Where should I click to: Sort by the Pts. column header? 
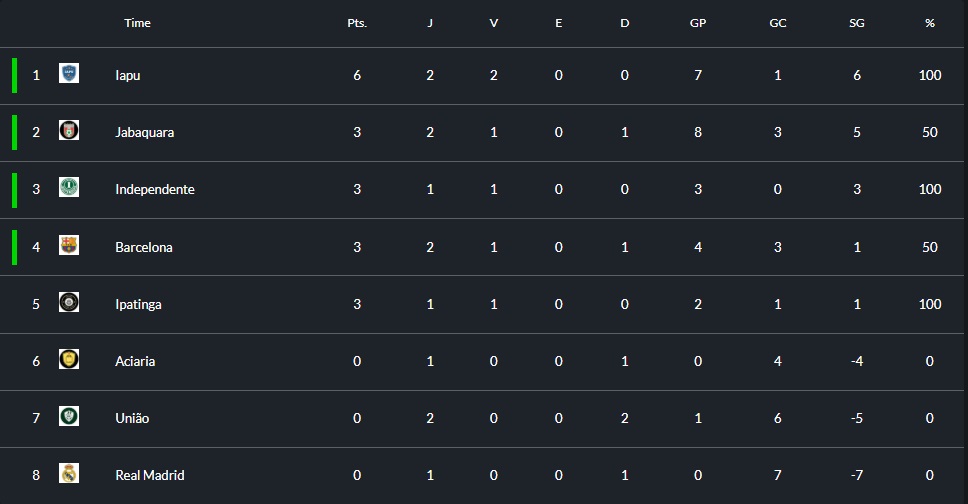pos(357,23)
